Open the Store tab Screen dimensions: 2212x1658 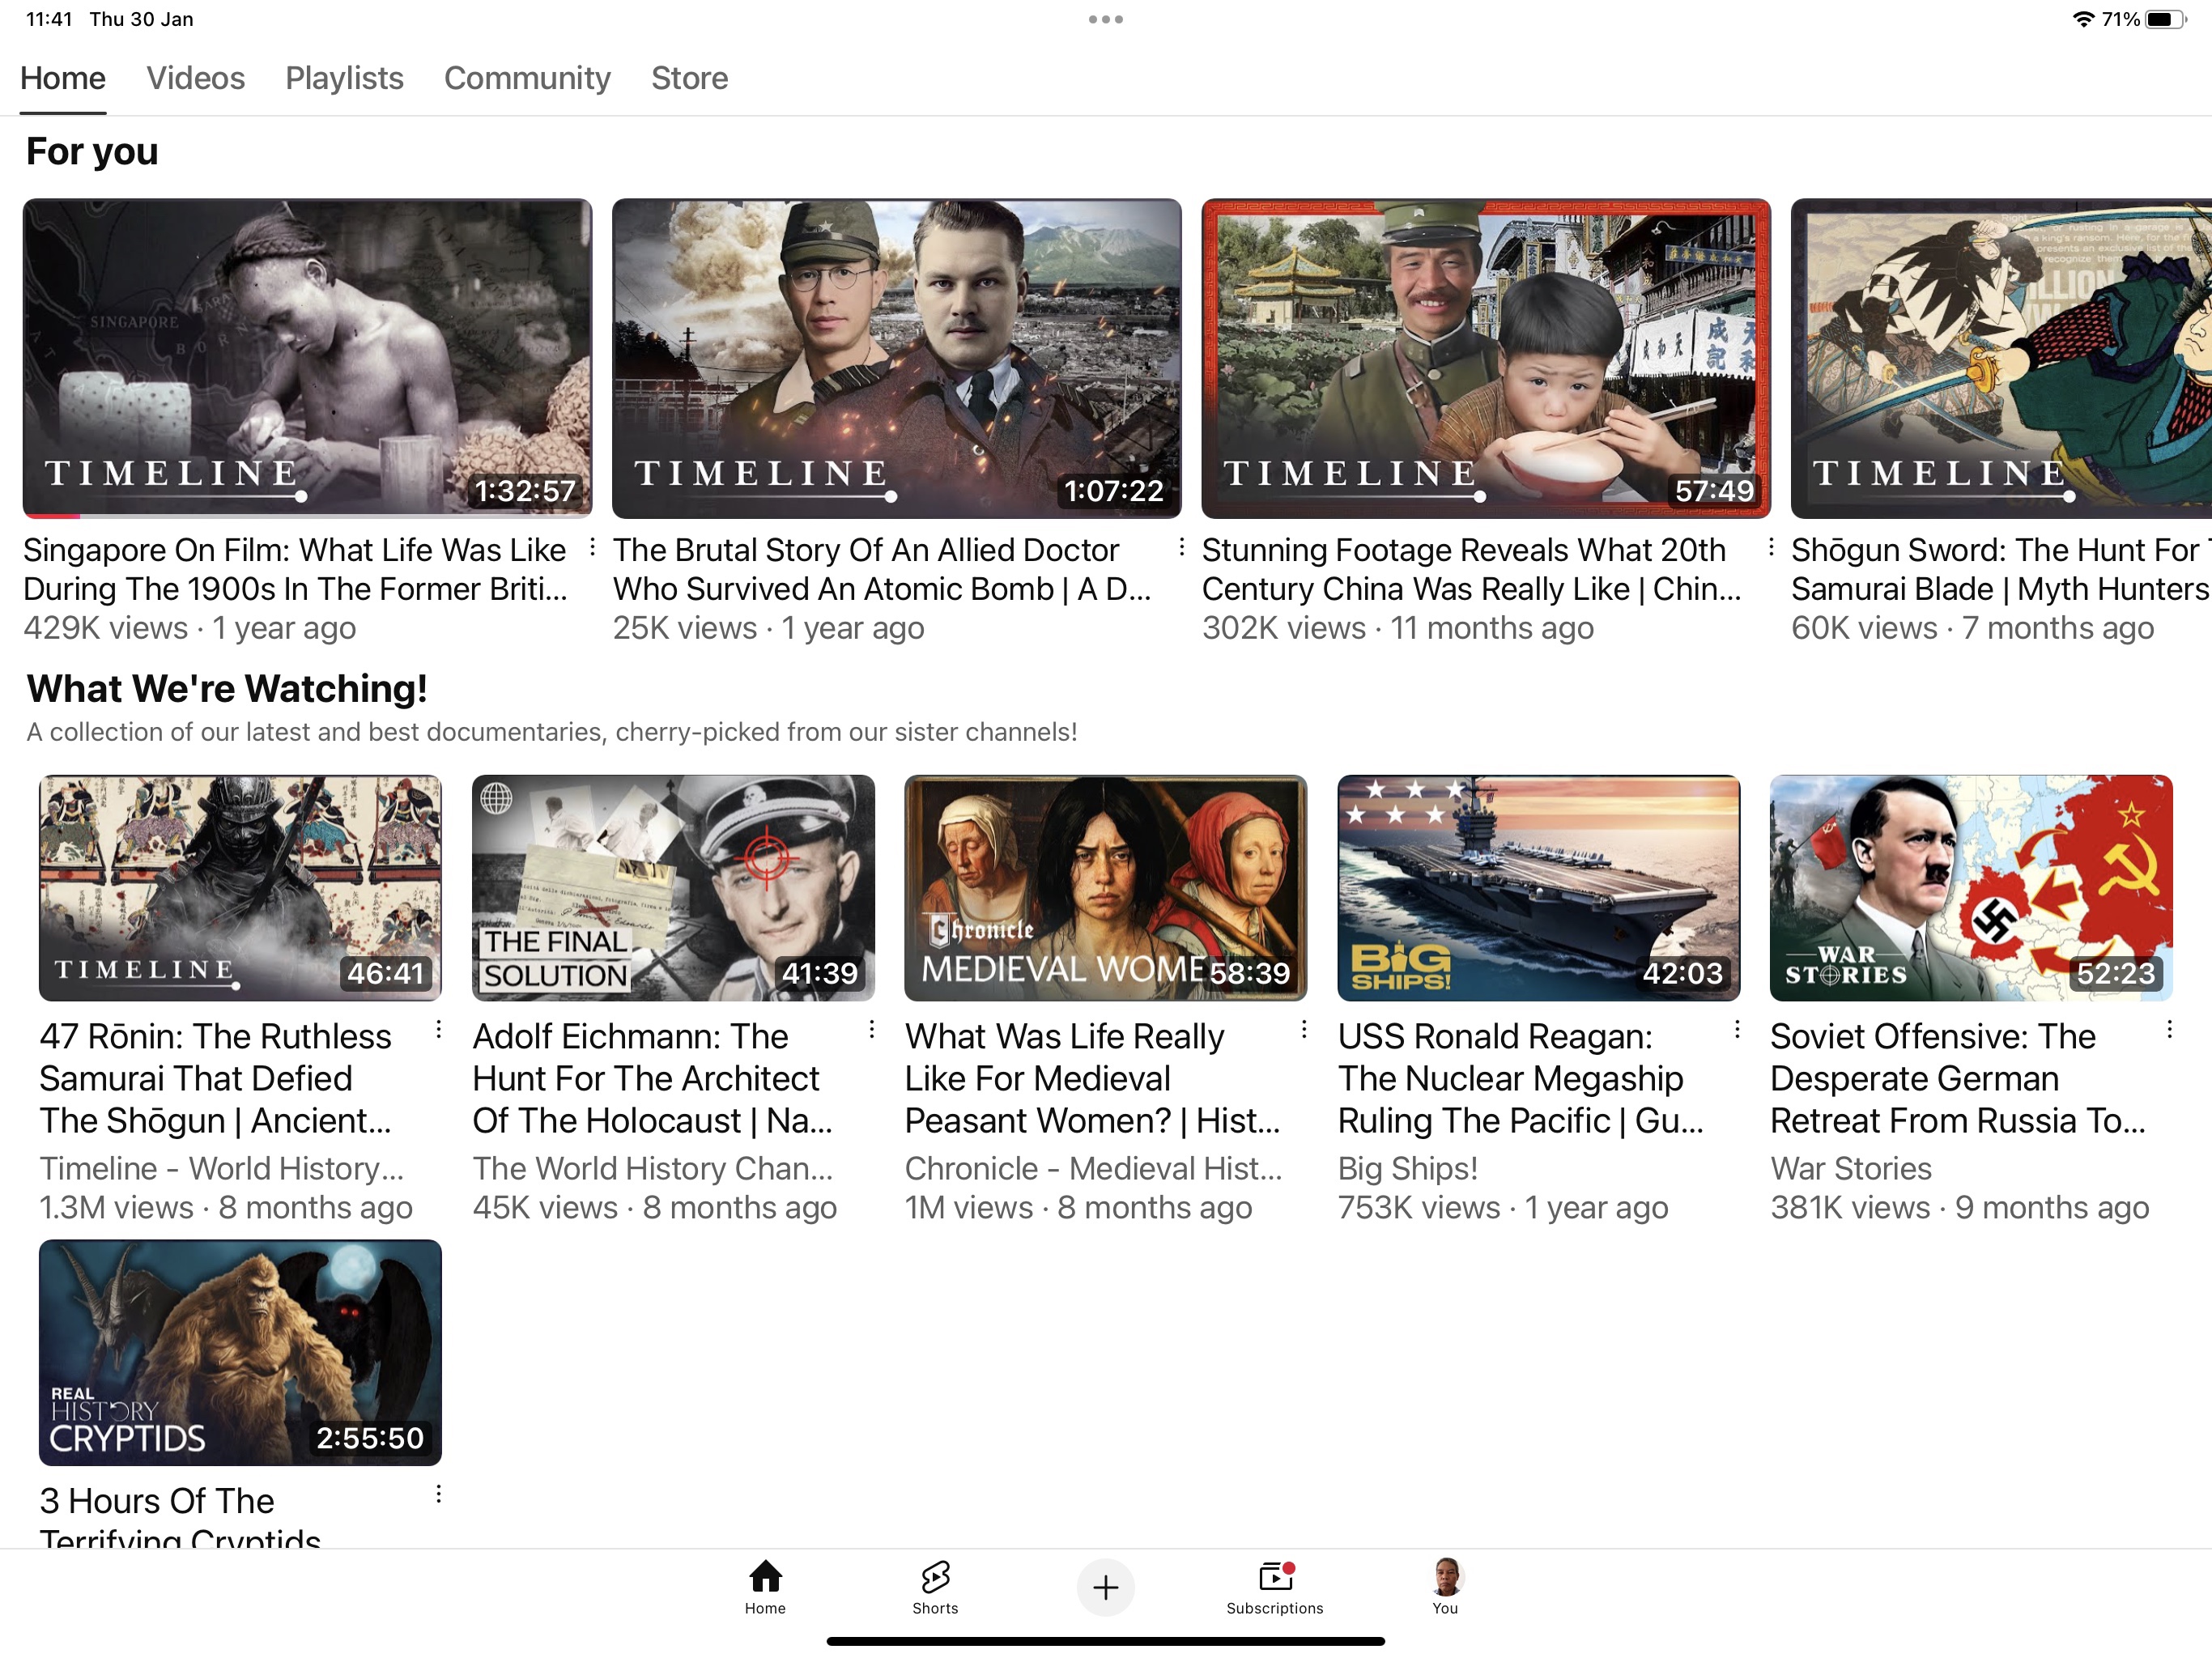tap(689, 78)
